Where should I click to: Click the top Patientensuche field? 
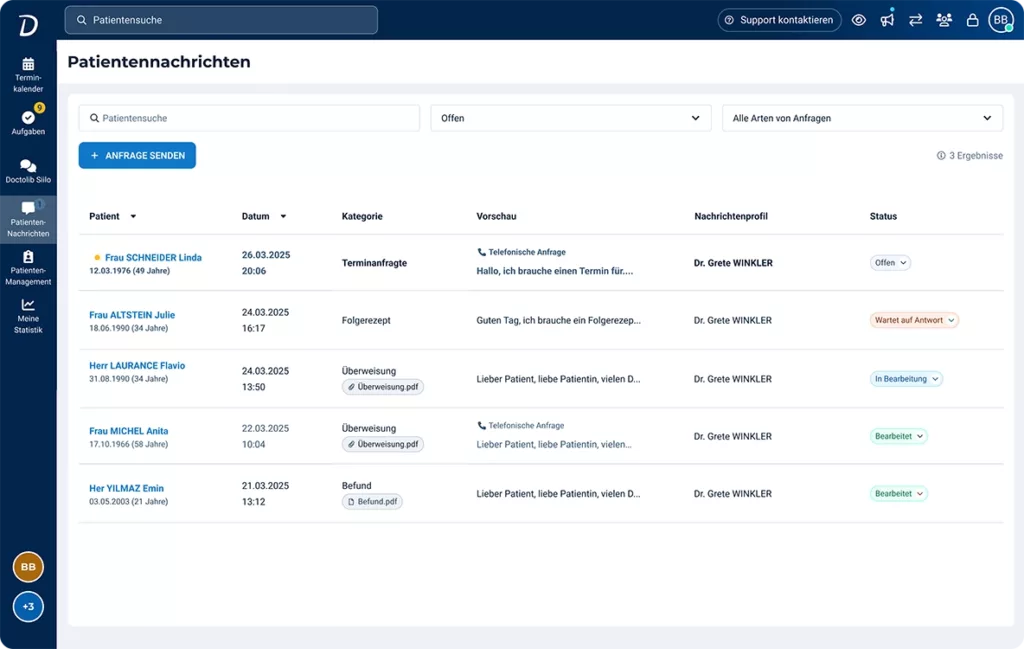pos(221,20)
